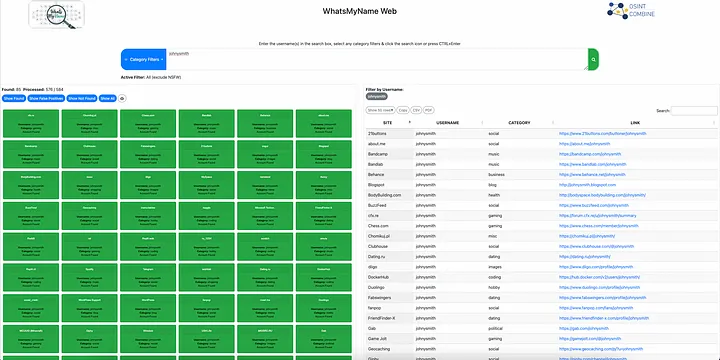This screenshot has height=360, width=720.
Task: Click the Show All button
Action: [x=107, y=98]
